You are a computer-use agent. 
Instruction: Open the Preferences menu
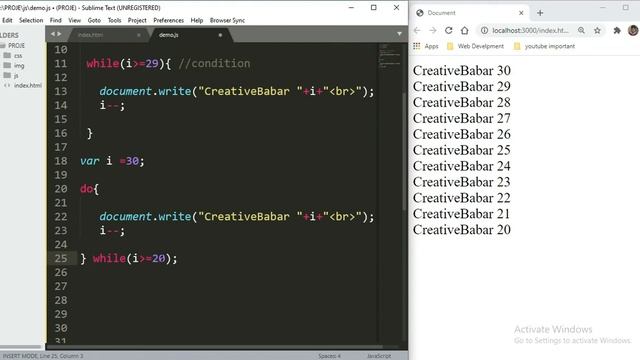click(x=168, y=20)
